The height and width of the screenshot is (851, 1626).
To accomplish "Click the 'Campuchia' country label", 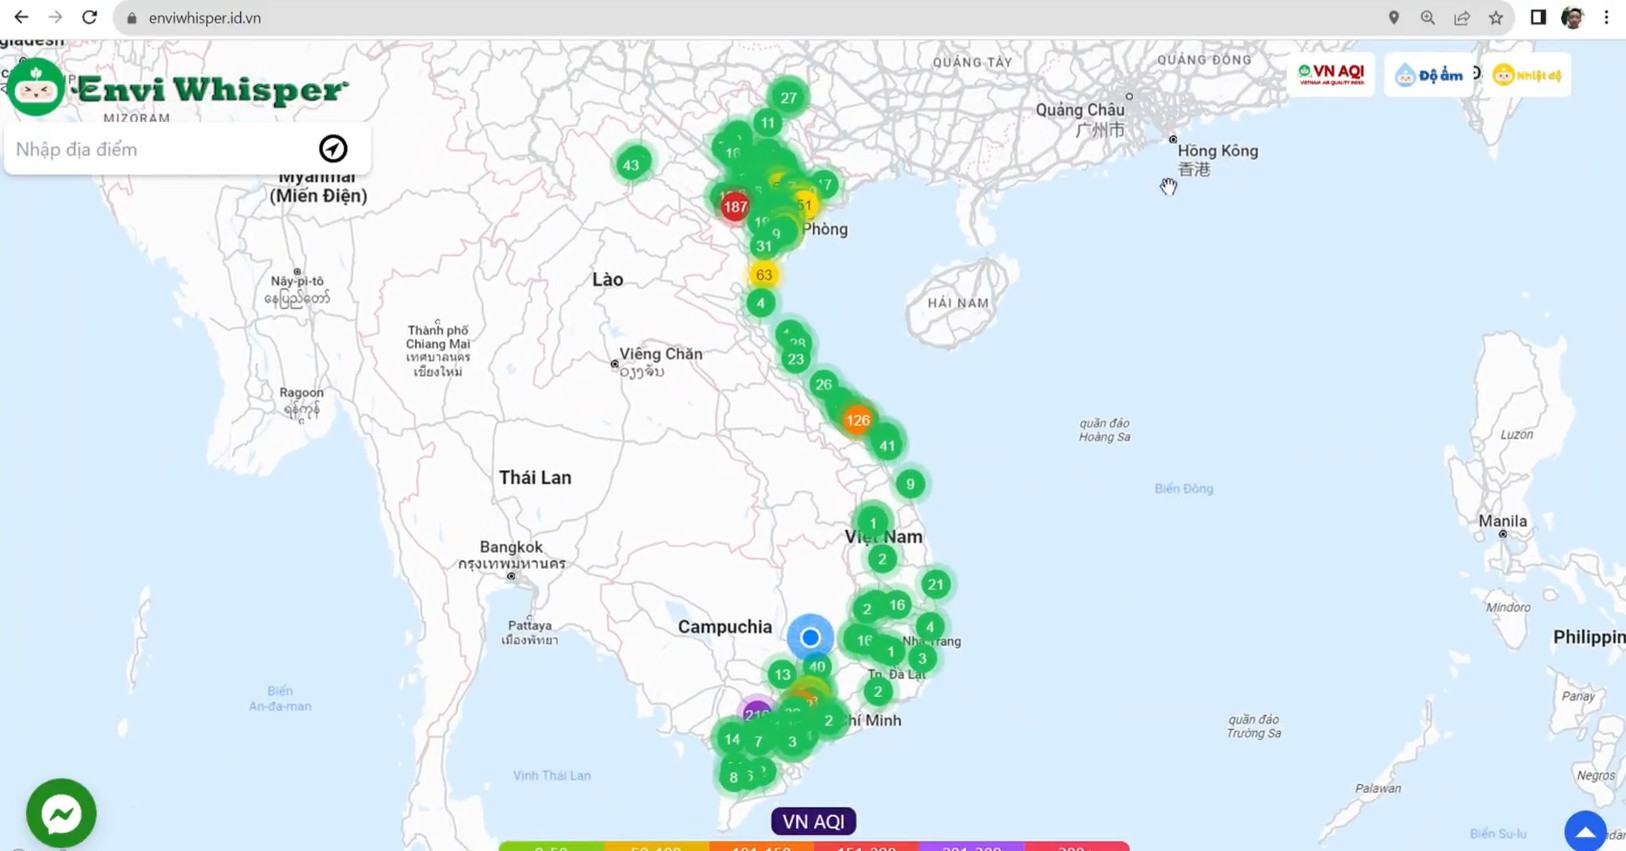I will [x=725, y=627].
